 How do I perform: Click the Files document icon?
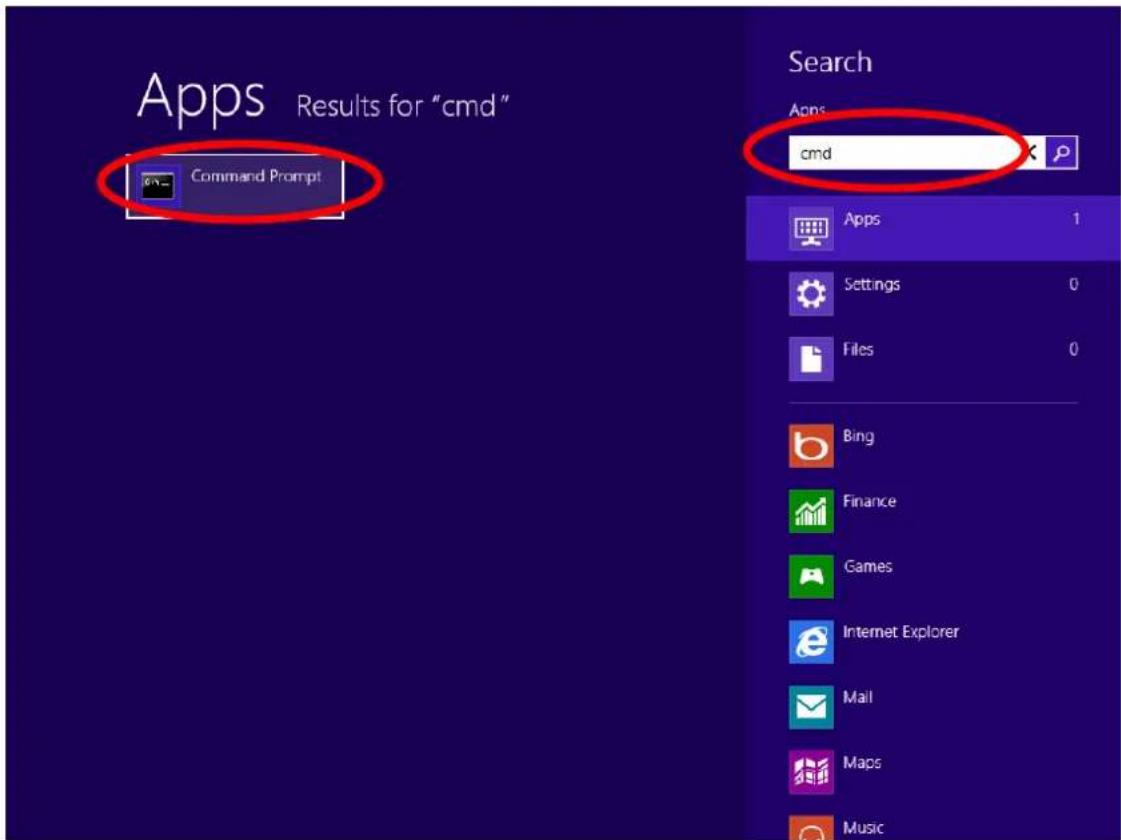pos(811,359)
